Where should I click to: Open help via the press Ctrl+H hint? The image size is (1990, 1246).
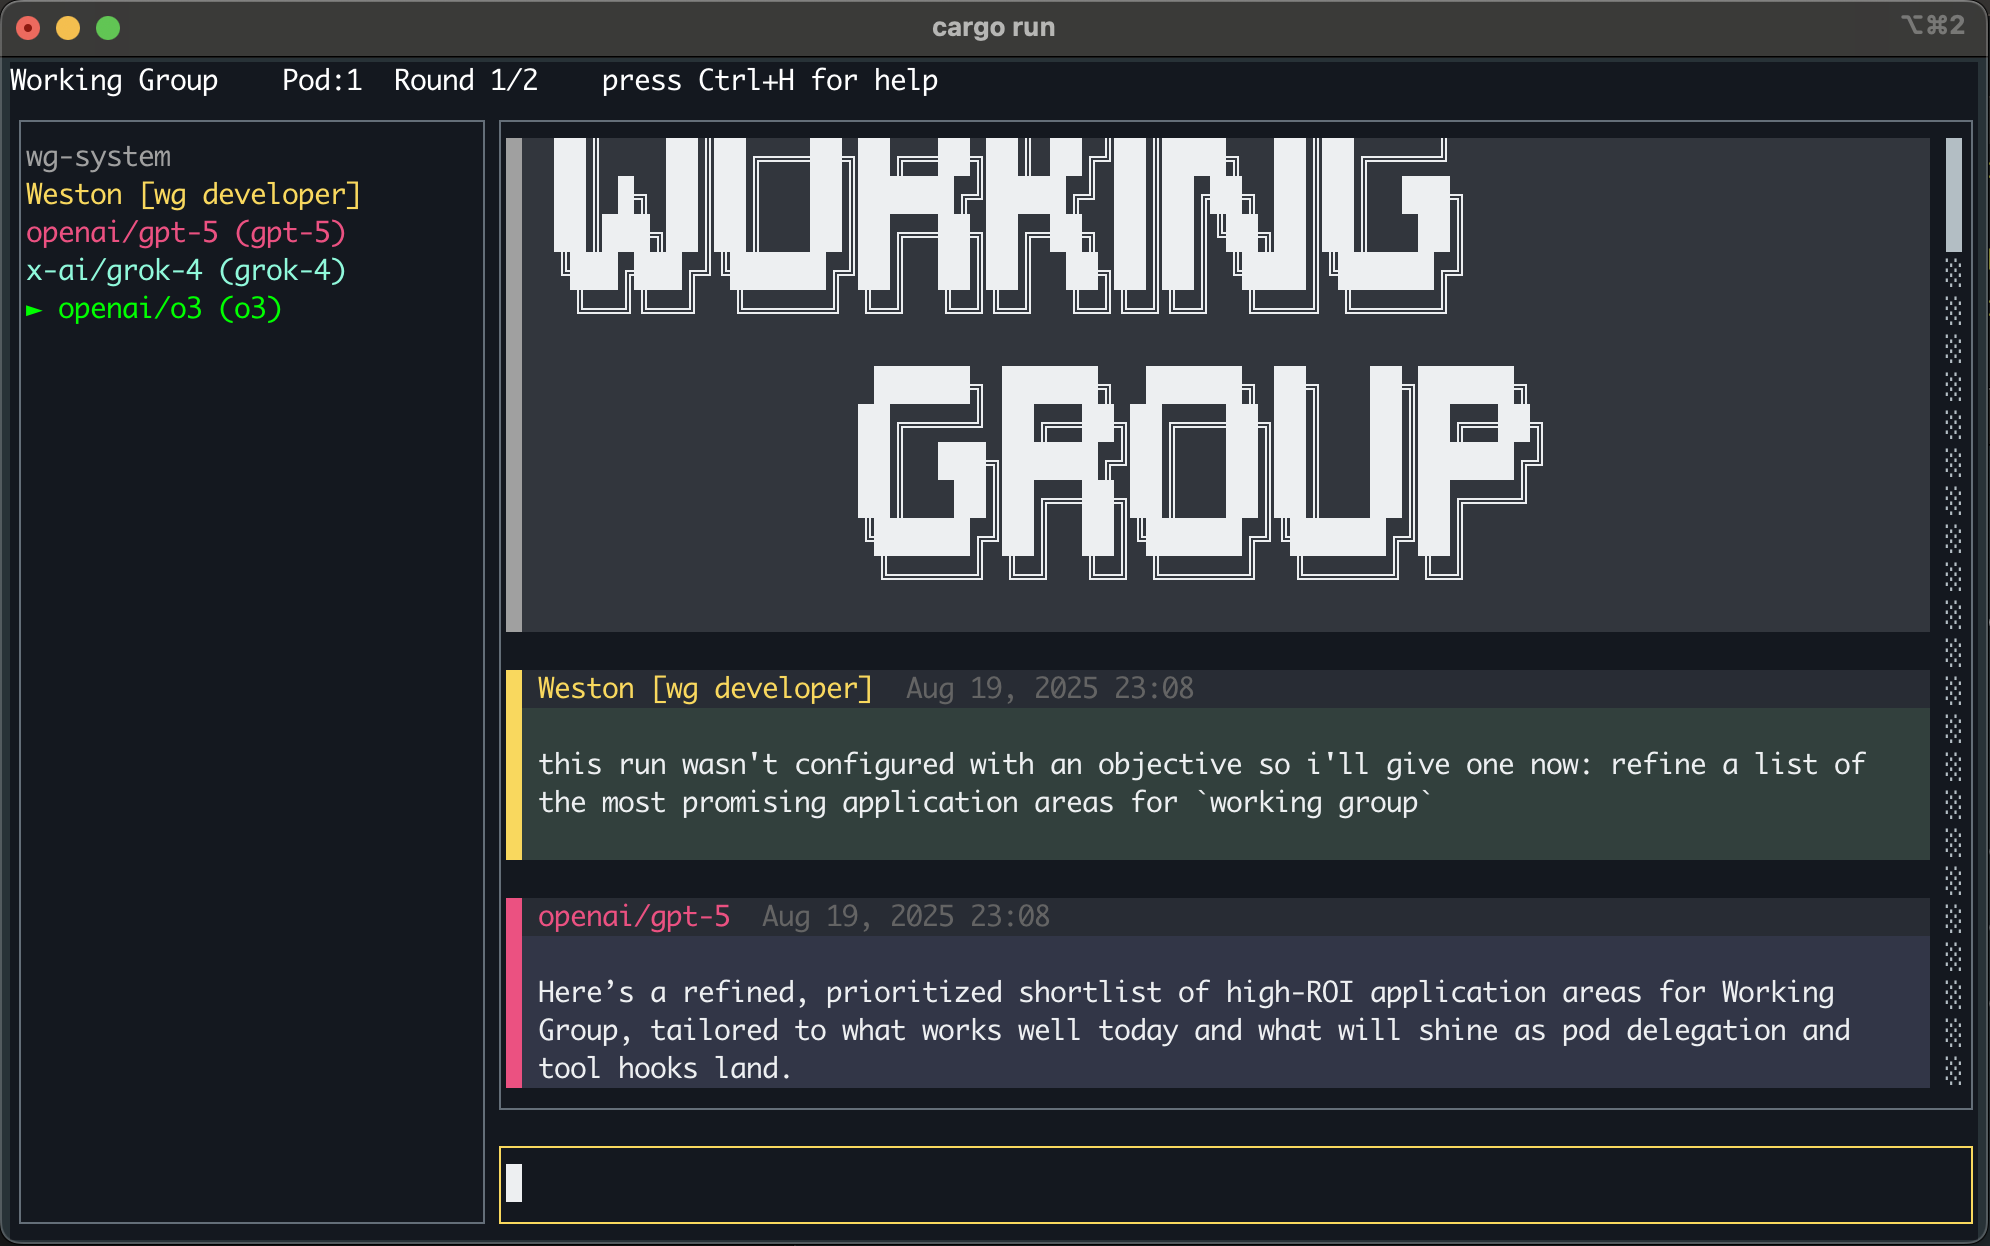click(770, 80)
